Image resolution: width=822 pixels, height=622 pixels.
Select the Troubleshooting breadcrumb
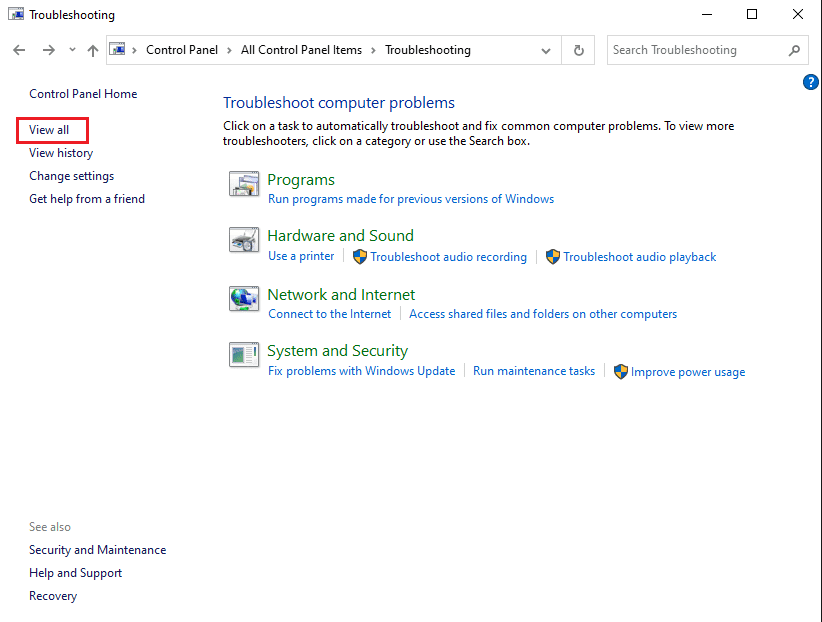coord(428,50)
